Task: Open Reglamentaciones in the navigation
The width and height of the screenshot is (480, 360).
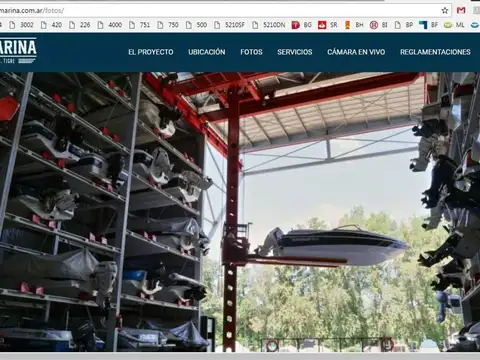Action: (x=435, y=52)
